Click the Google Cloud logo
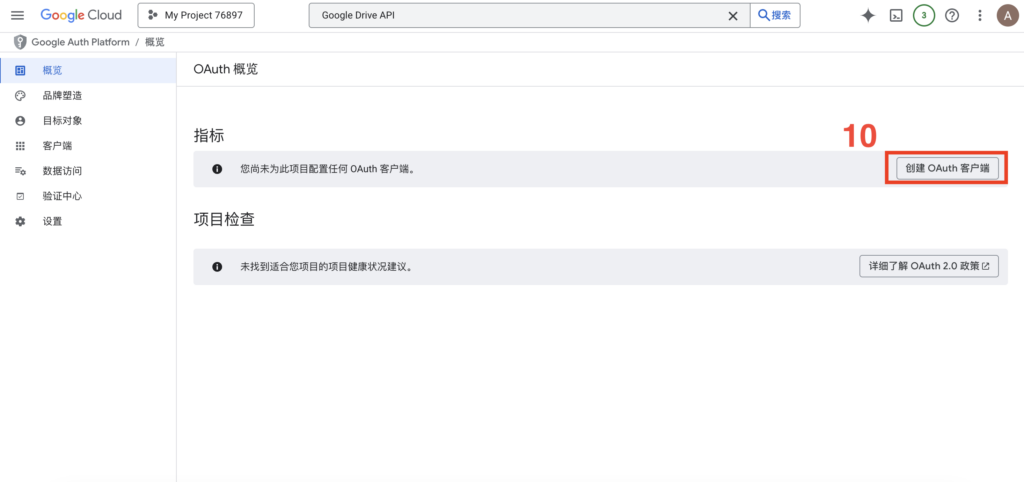This screenshot has height=482, width=1024. [81, 15]
